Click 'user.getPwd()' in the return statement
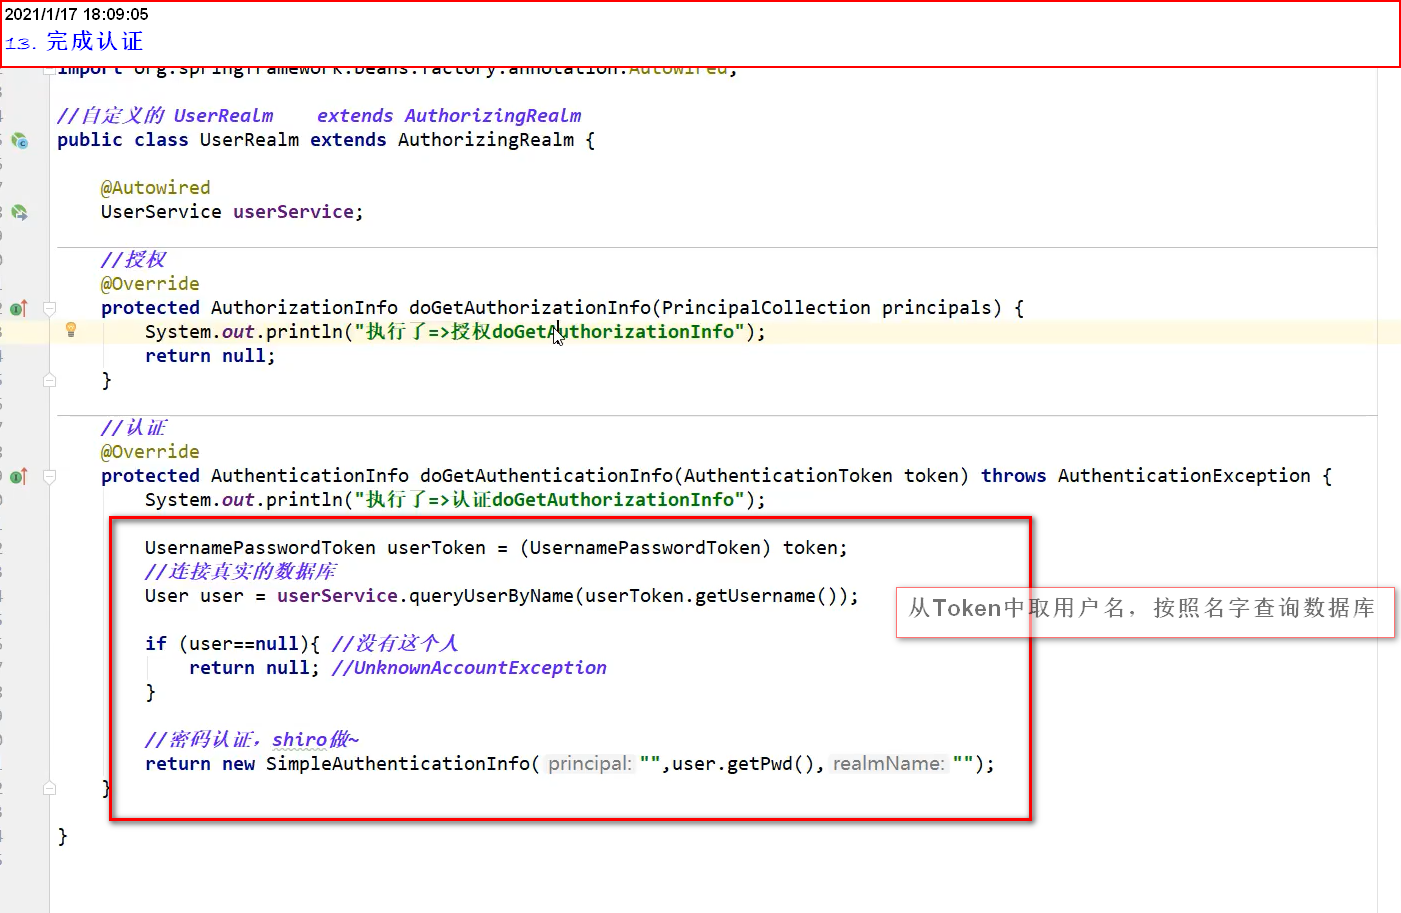The width and height of the screenshot is (1401, 913). click(x=744, y=764)
